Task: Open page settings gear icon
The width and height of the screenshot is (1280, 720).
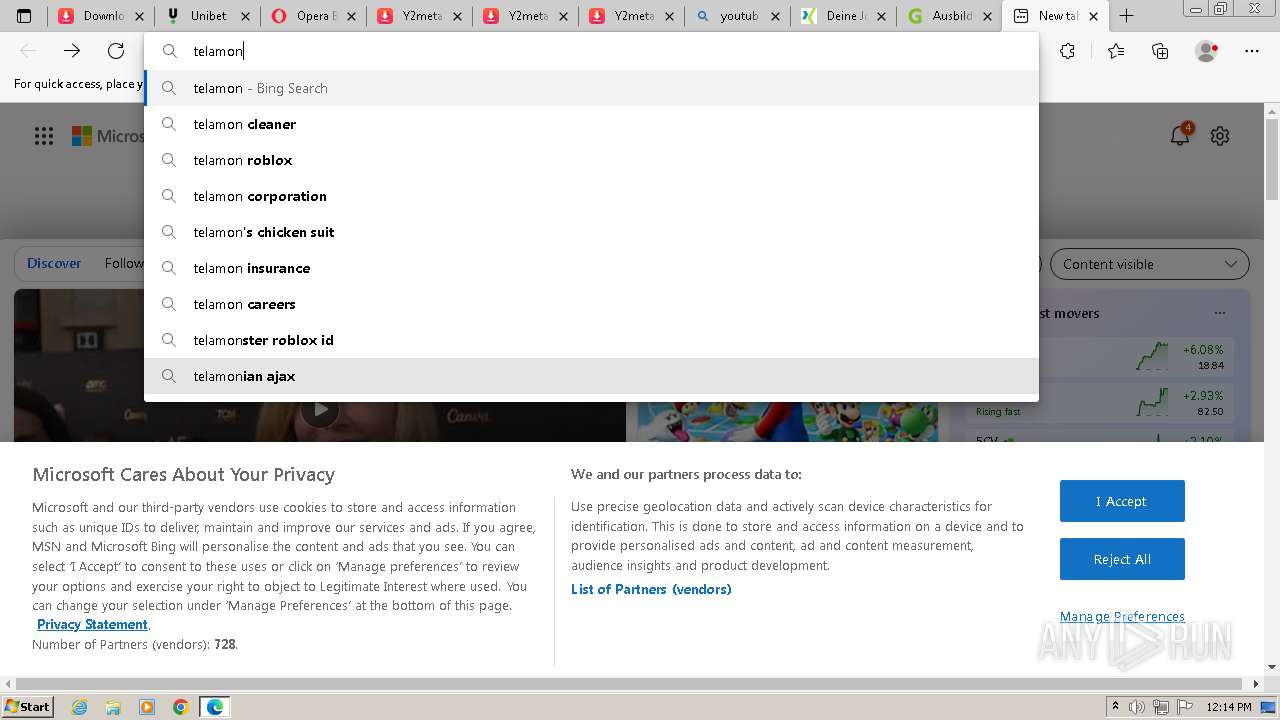Action: [x=1220, y=136]
